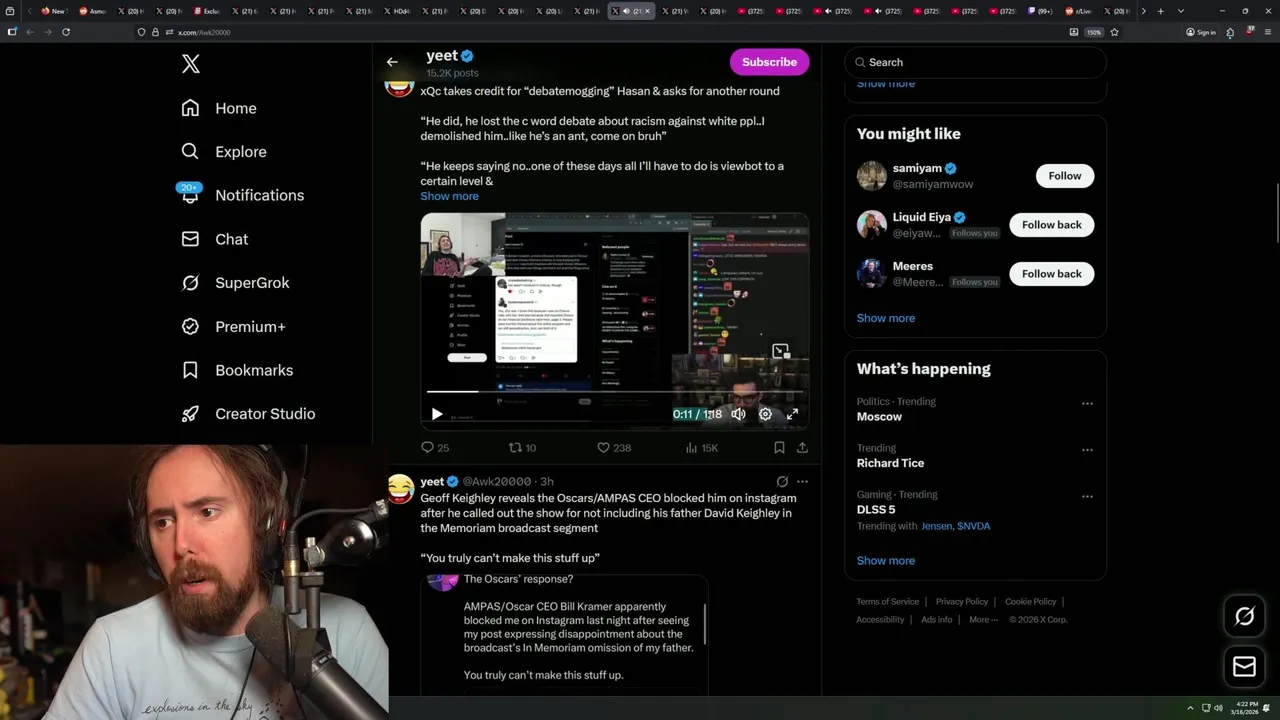Click the Search input field
This screenshot has width=1280, height=720.
(x=976, y=62)
